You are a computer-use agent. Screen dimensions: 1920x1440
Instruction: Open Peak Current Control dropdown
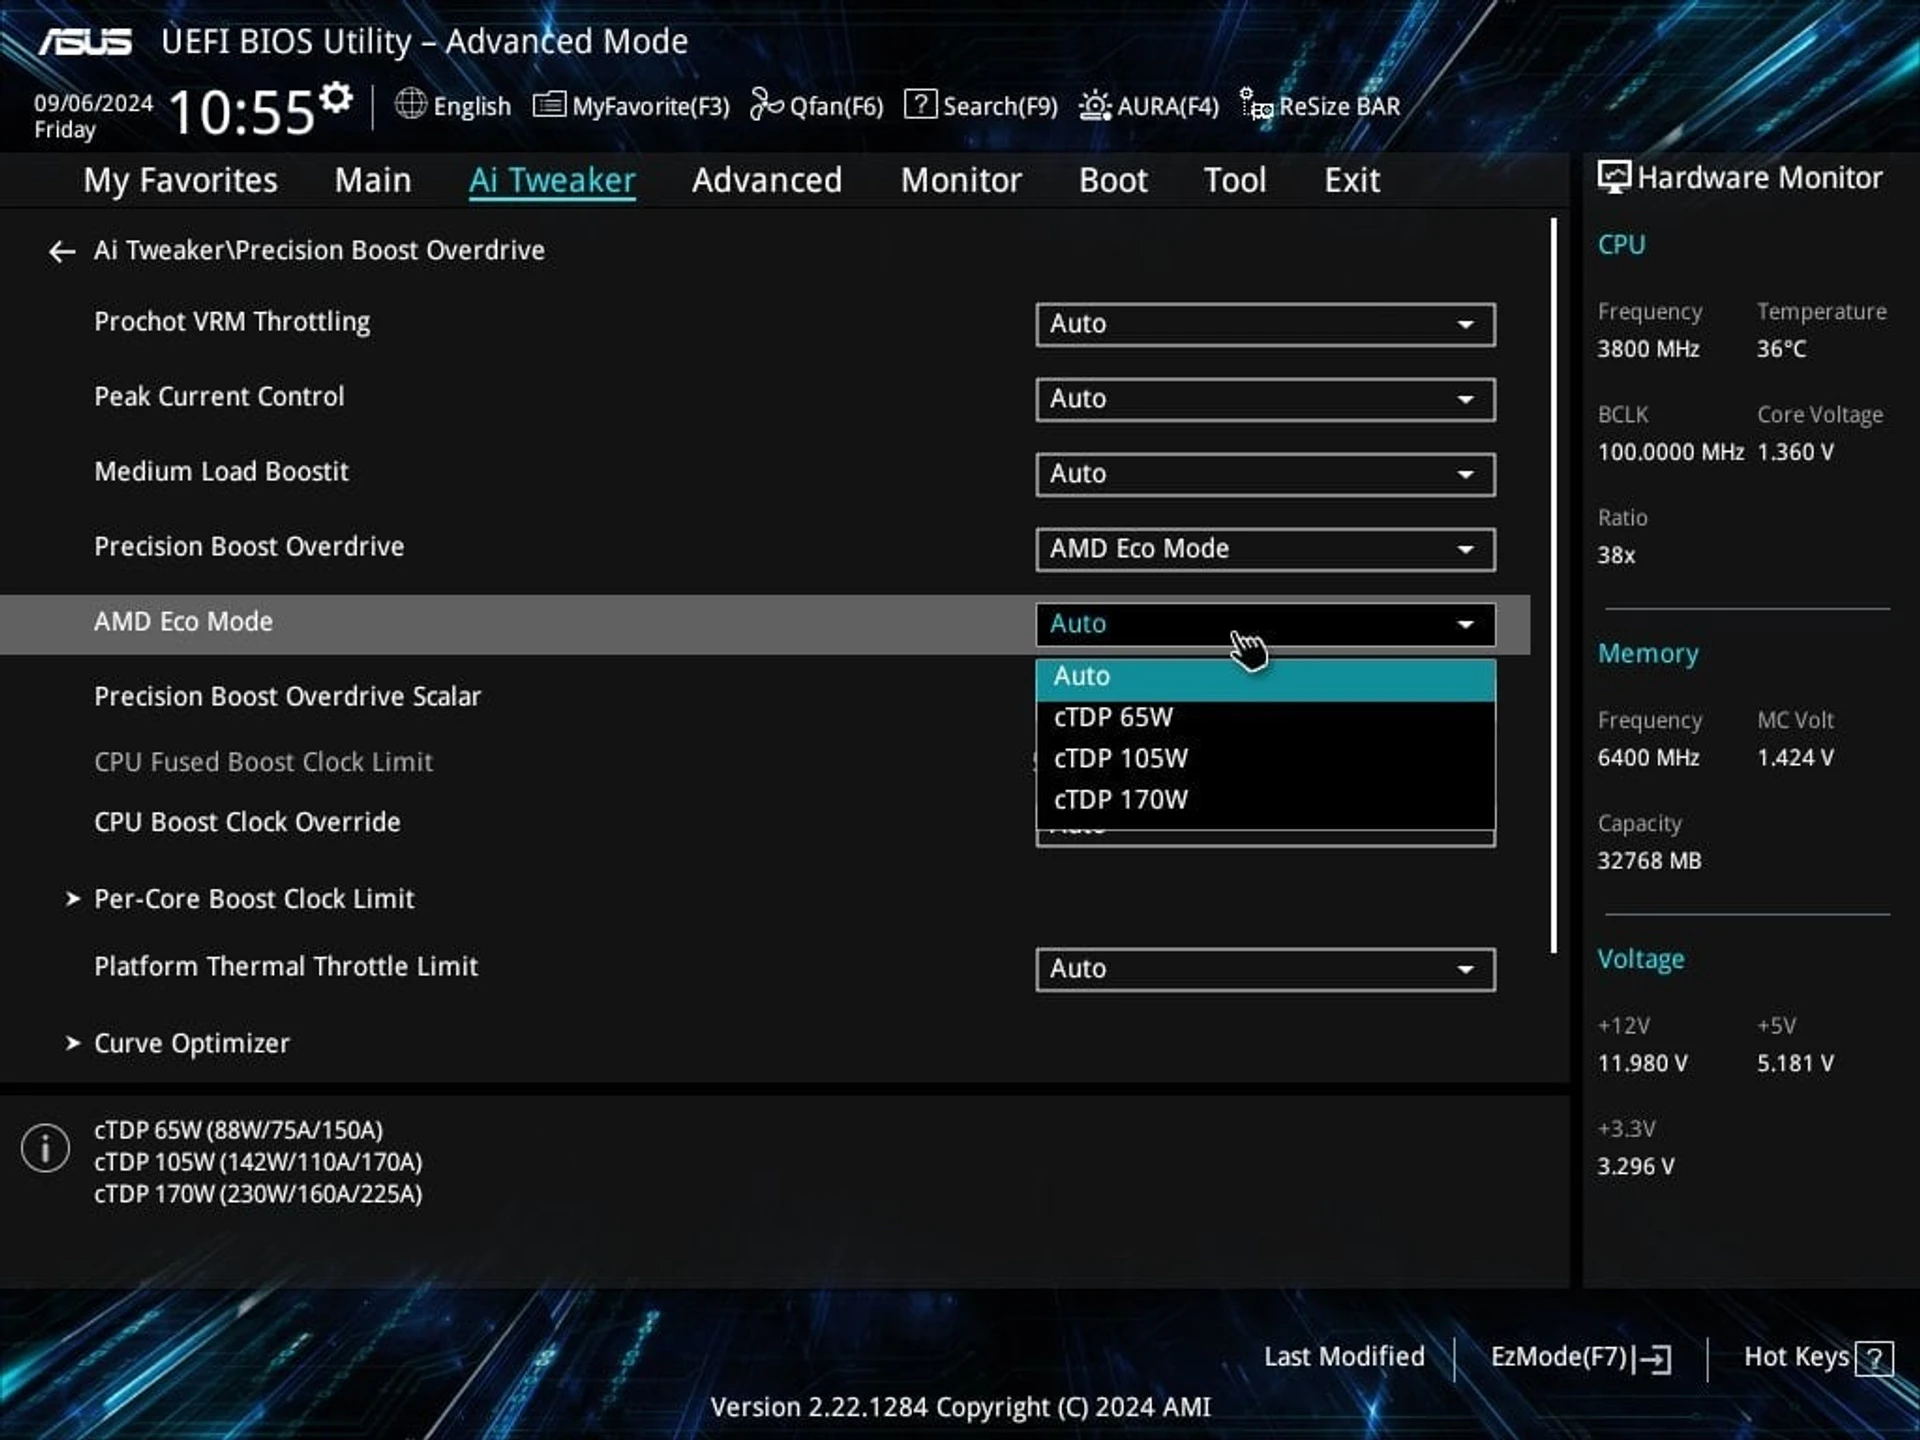tap(1265, 399)
